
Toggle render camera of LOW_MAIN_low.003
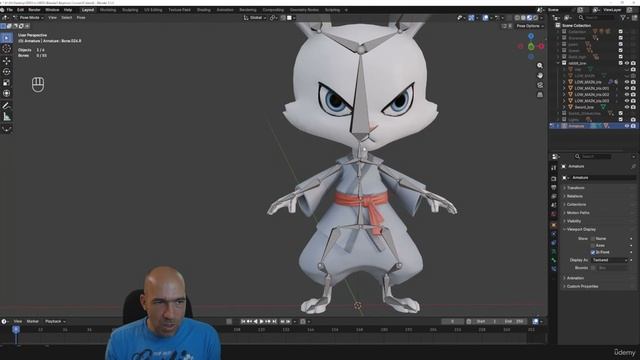633,101
